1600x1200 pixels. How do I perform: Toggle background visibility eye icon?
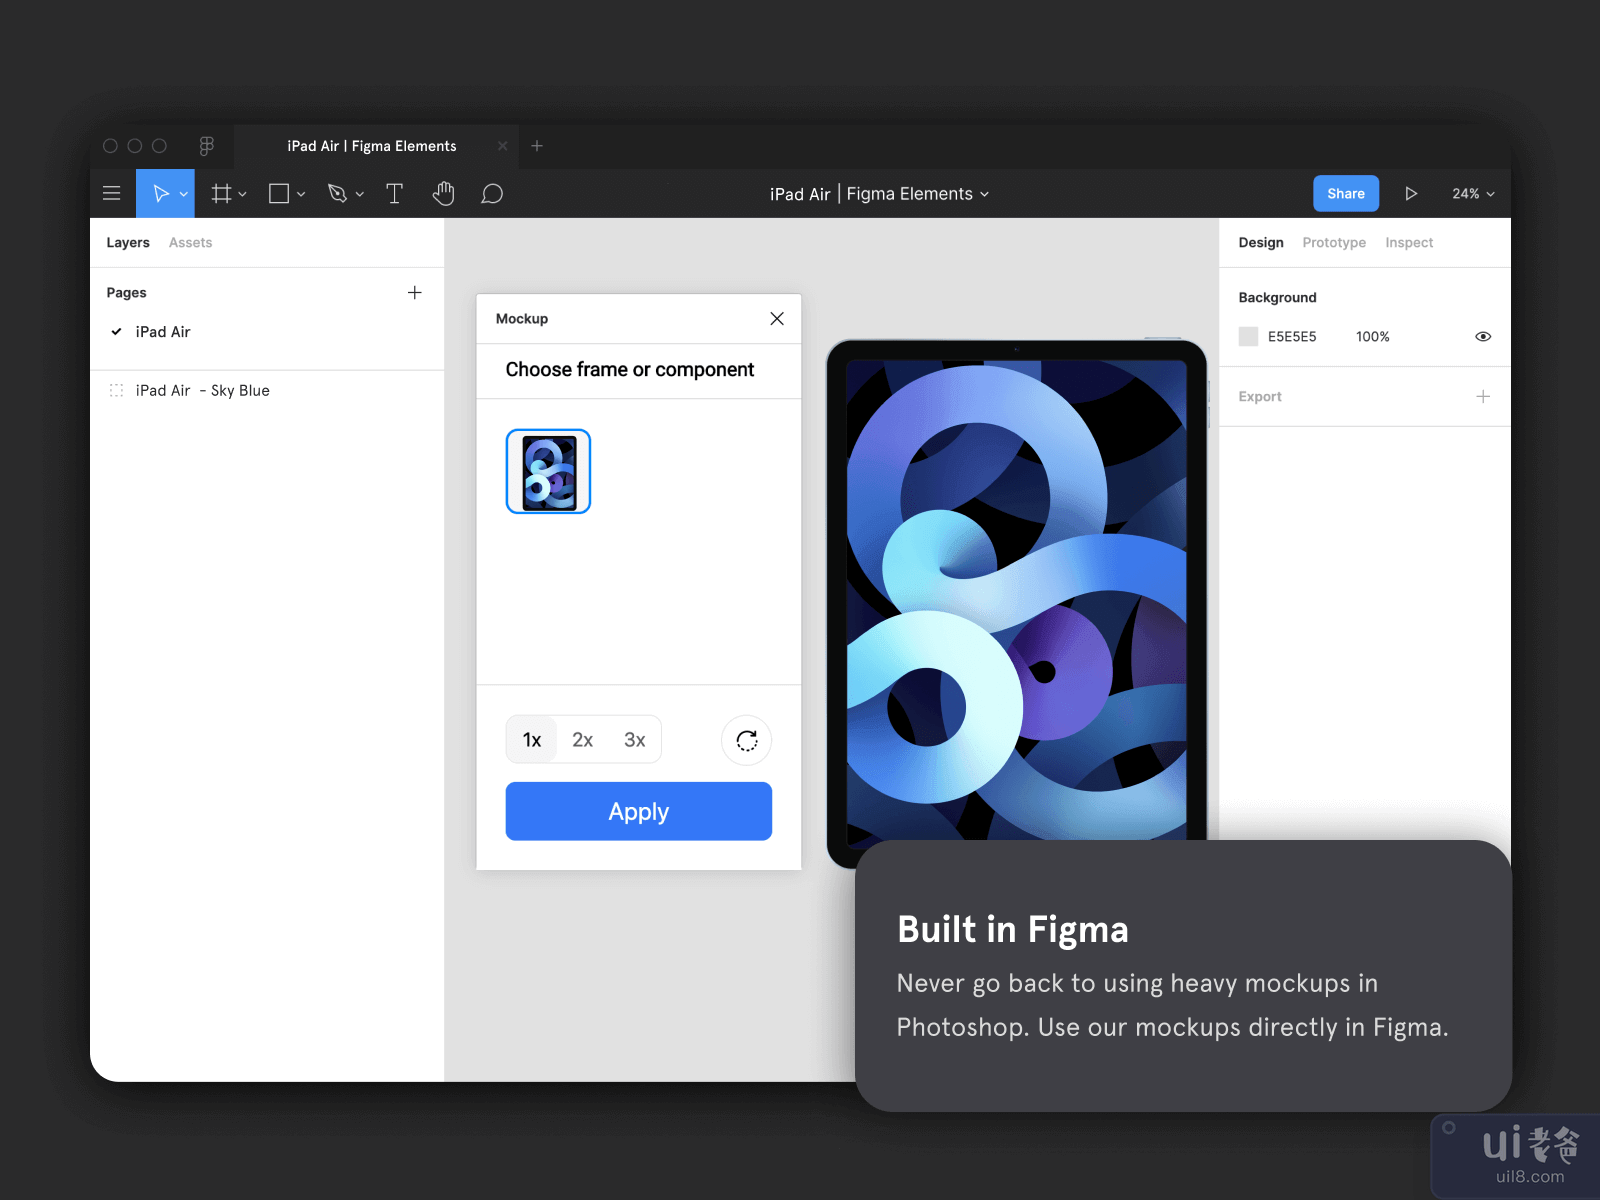(1483, 337)
